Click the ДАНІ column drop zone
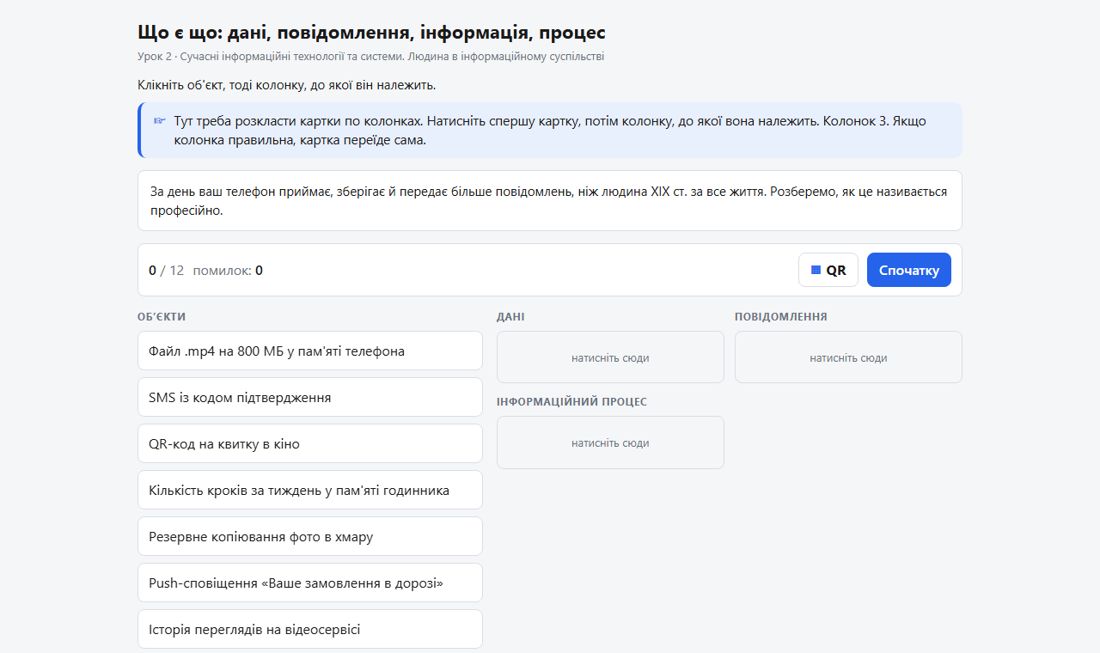The width and height of the screenshot is (1100, 653). [x=610, y=357]
